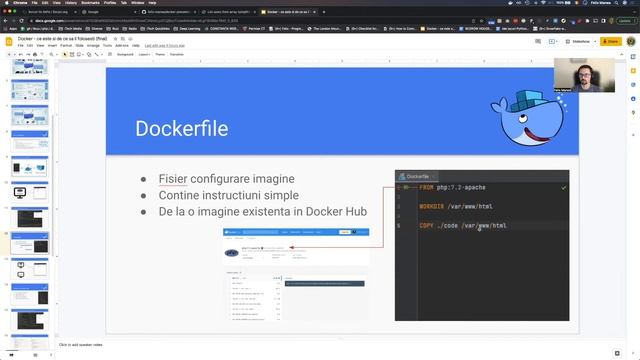Open the Bookmarks menu in macOS menu bar
The width and height of the screenshot is (640, 360).
point(90,3)
